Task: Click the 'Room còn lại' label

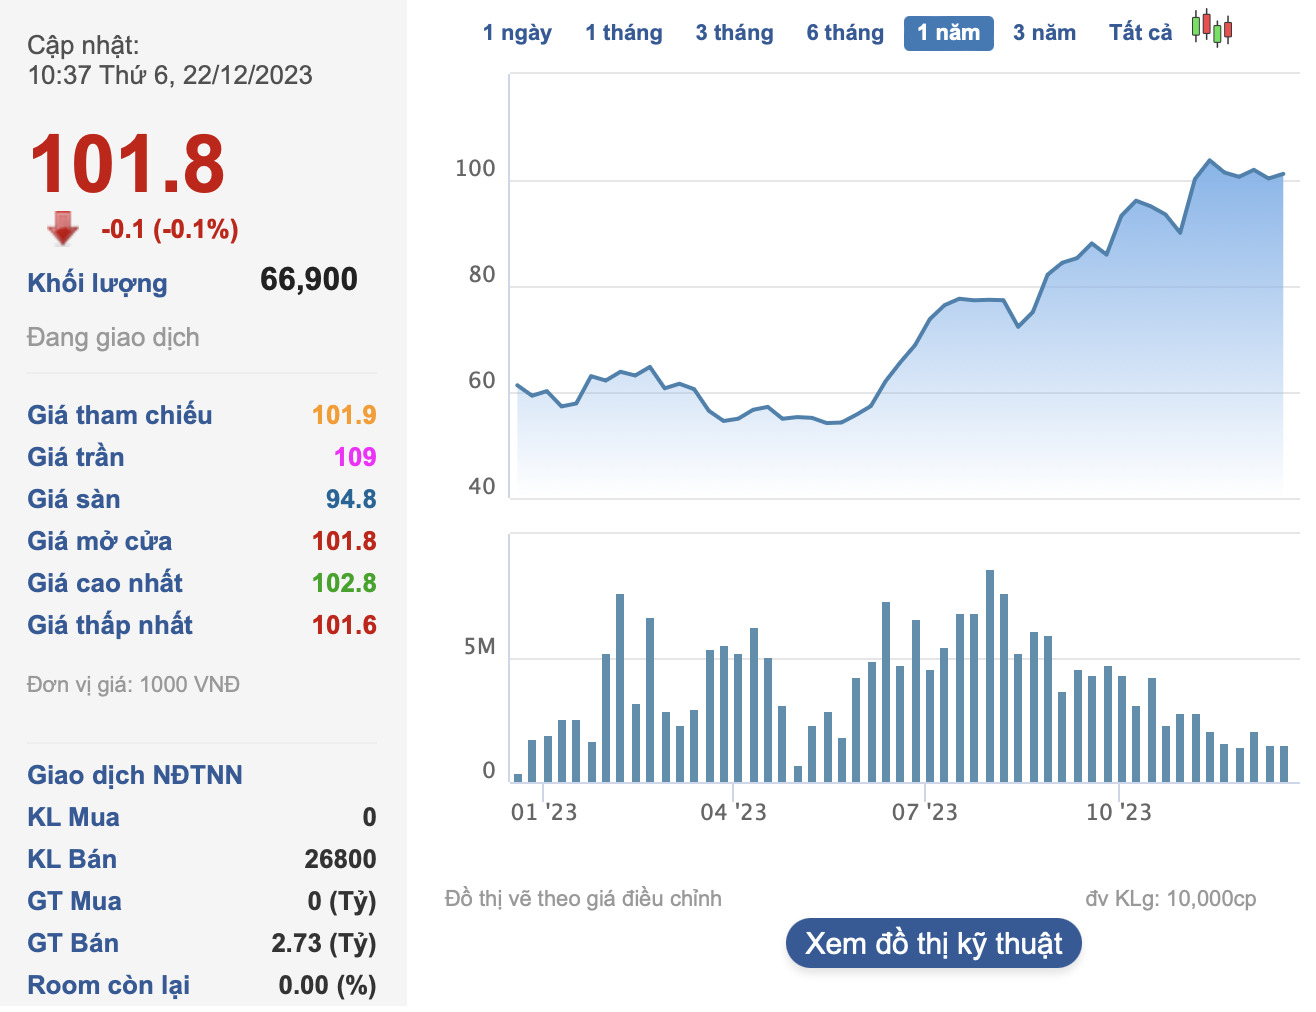Action: (x=108, y=985)
